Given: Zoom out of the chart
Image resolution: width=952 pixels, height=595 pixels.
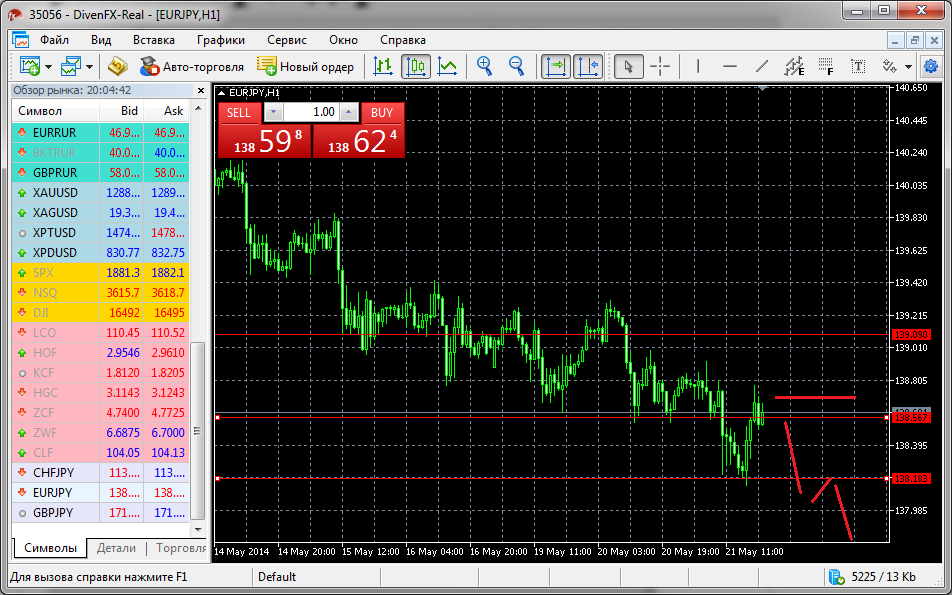Looking at the screenshot, I should click(517, 66).
